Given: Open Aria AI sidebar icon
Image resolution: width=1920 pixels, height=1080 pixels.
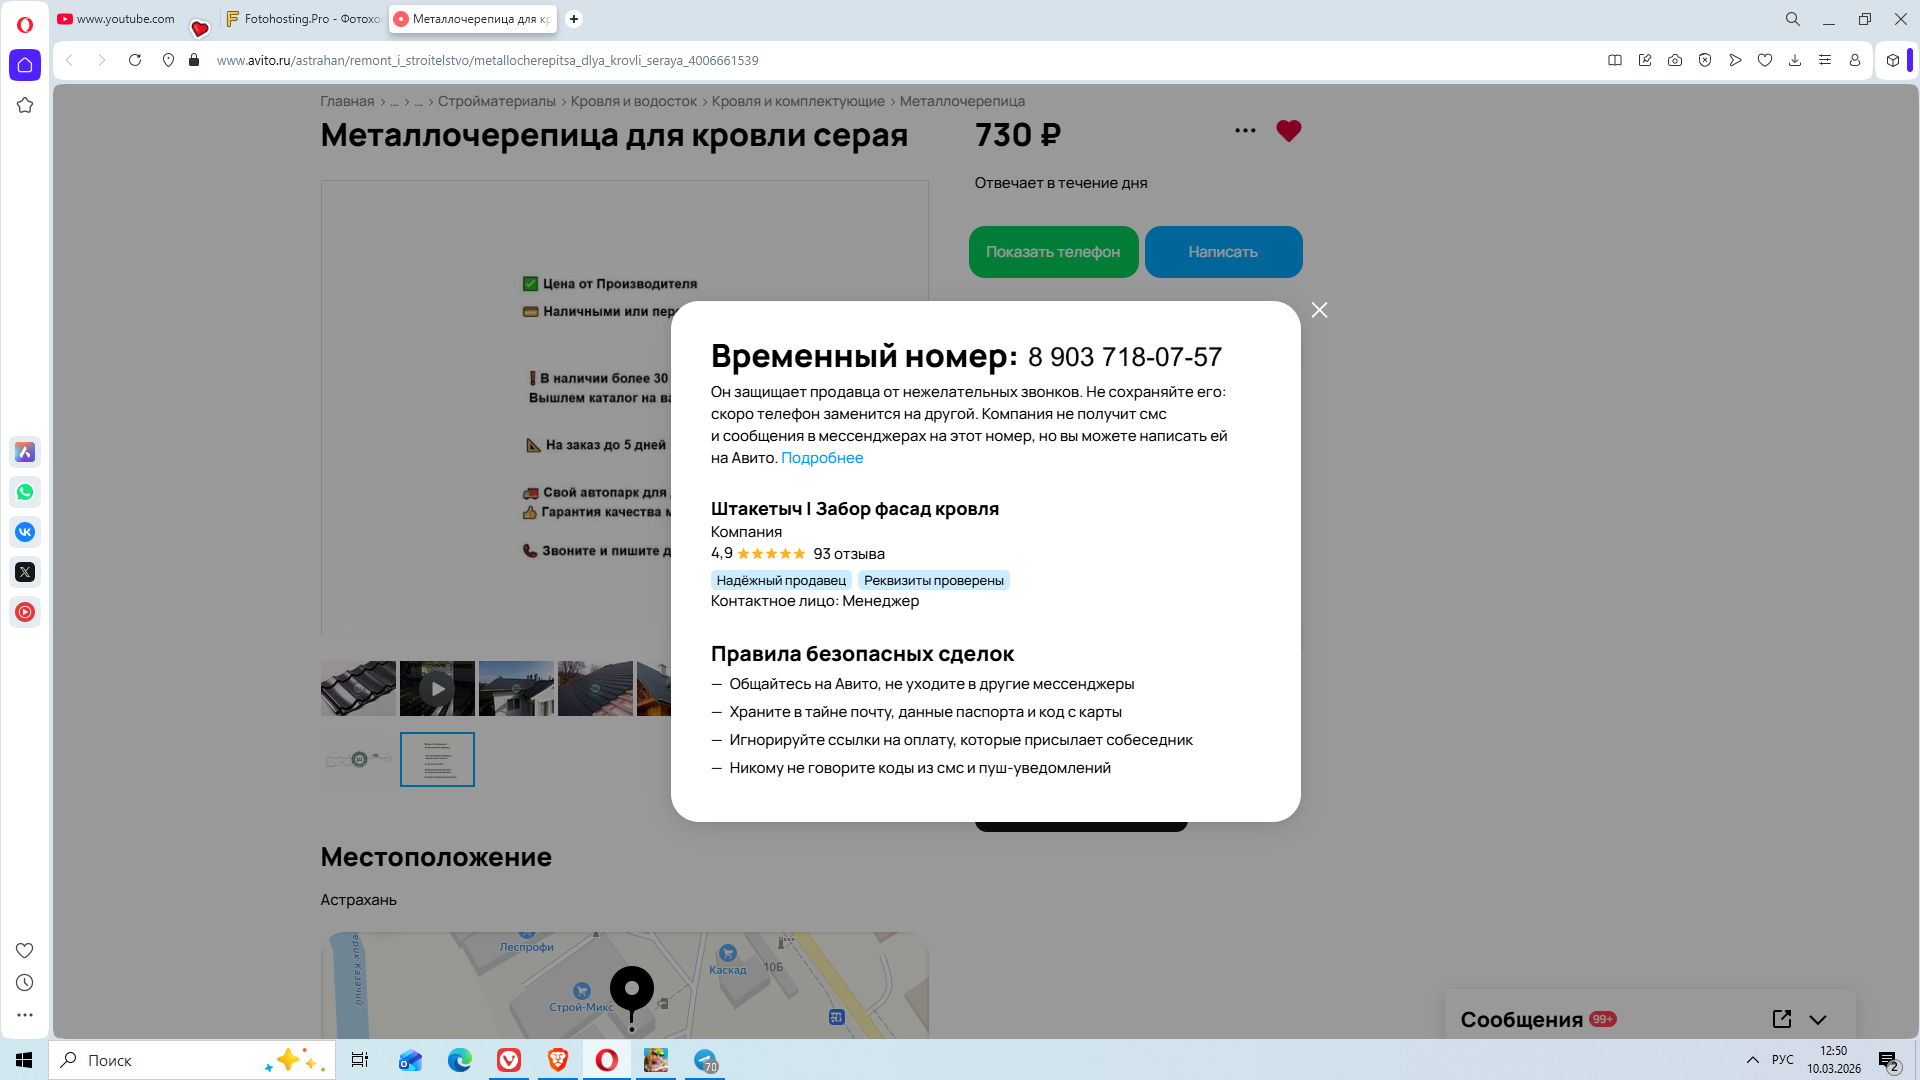Looking at the screenshot, I should pos(25,452).
